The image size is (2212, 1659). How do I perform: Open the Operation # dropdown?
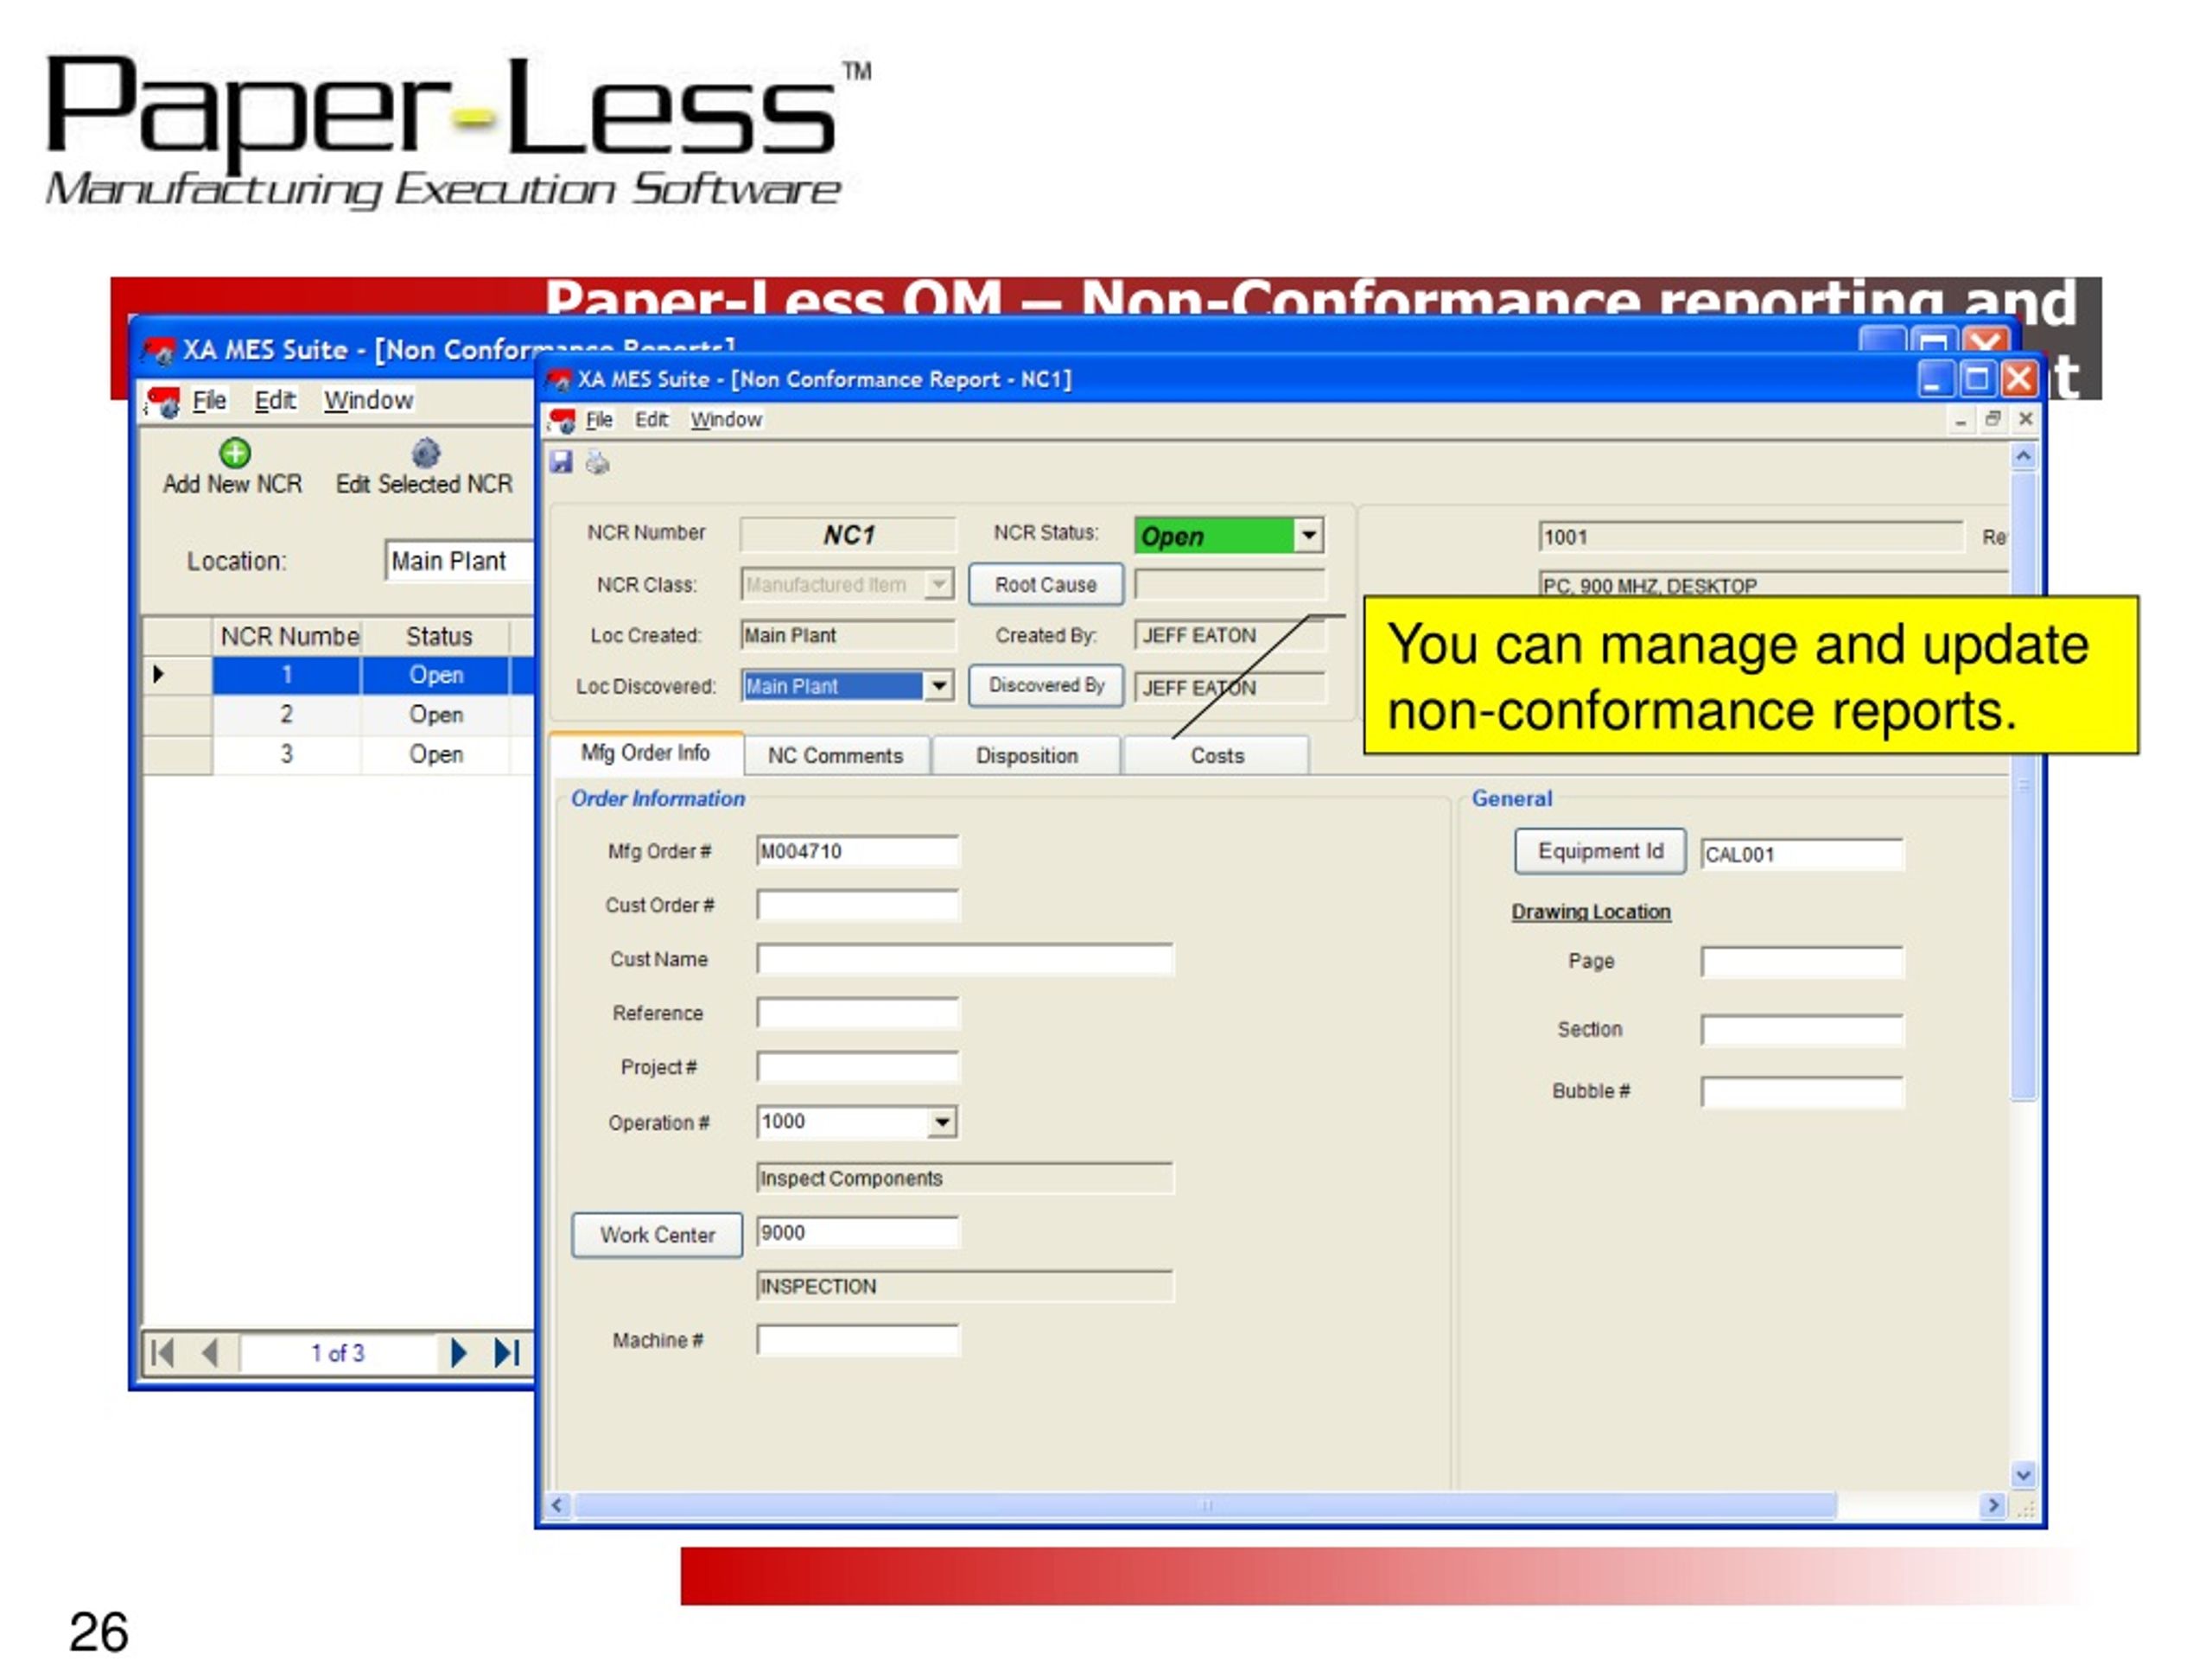(x=942, y=1122)
